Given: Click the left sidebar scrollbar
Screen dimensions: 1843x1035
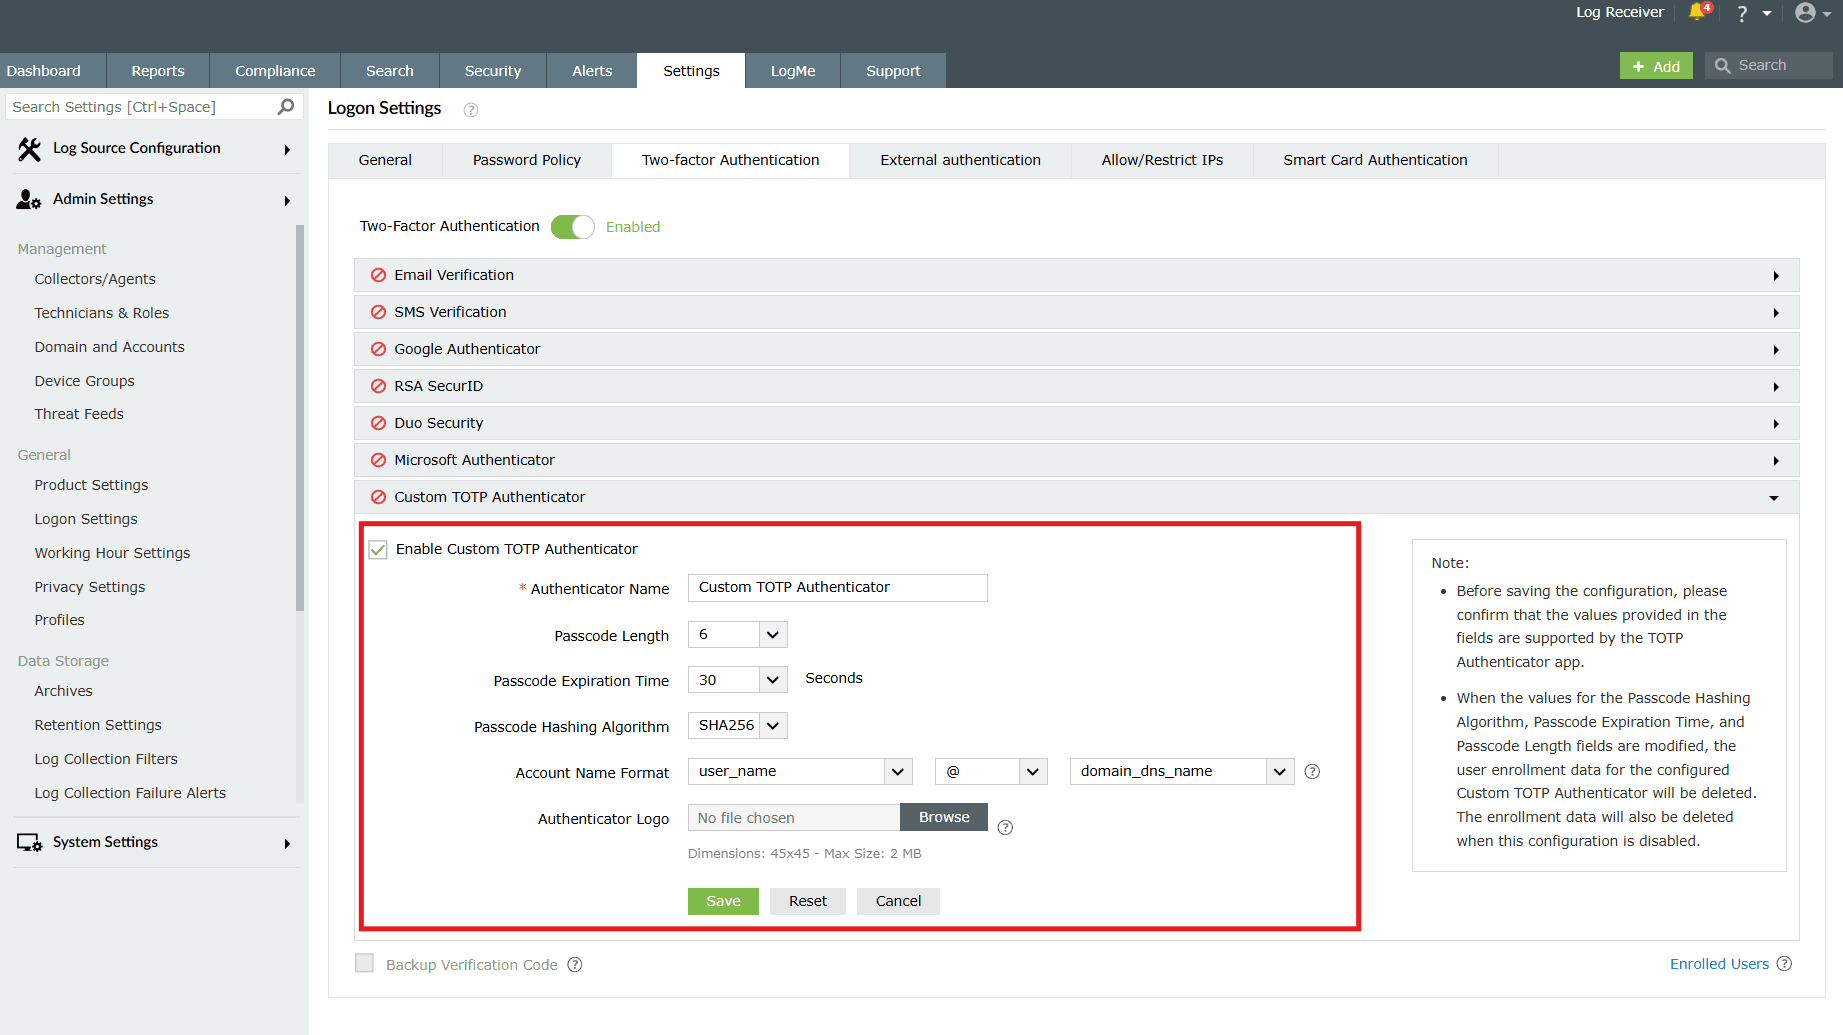Looking at the screenshot, I should (300, 417).
